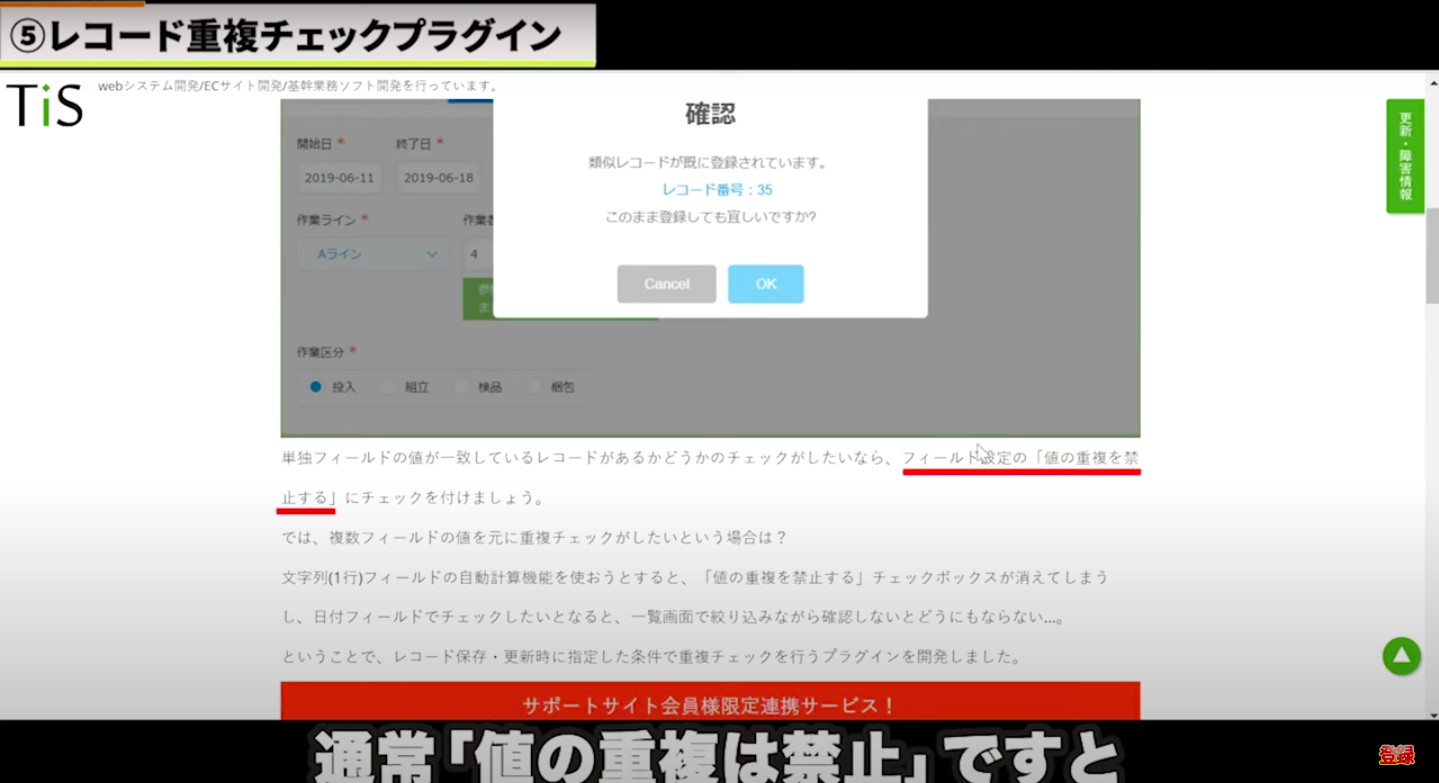The height and width of the screenshot is (783, 1439).
Task: Click the ⑤レコード重複チェックプラグイン title banner
Action: [x=298, y=35]
